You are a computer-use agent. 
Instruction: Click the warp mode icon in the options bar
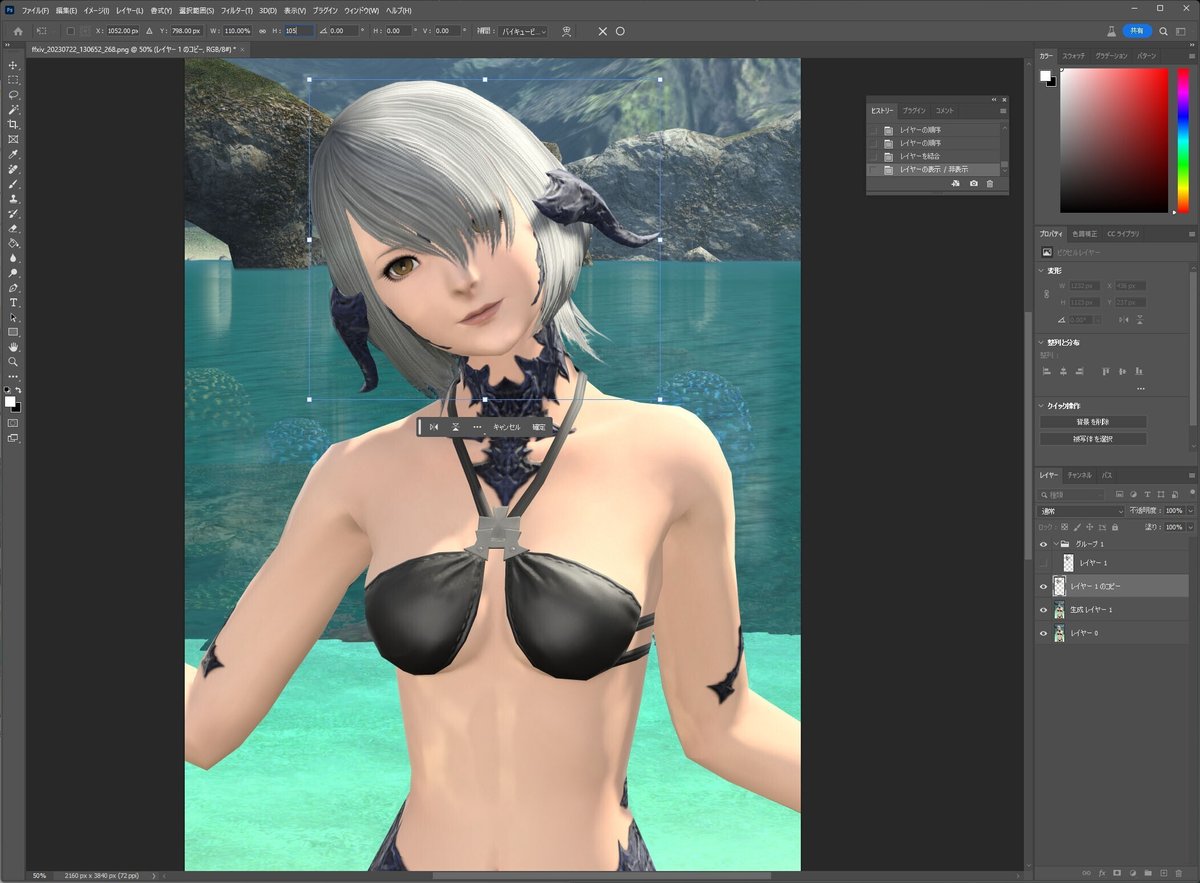[x=567, y=31]
